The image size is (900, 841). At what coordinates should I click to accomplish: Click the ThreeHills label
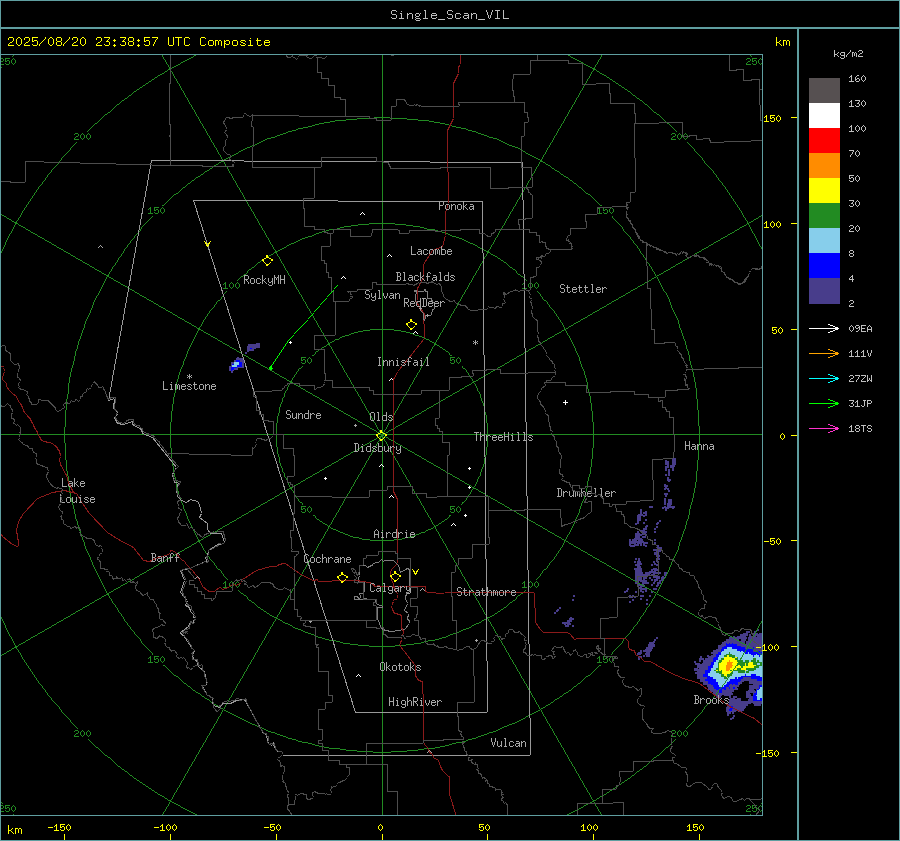coord(503,437)
